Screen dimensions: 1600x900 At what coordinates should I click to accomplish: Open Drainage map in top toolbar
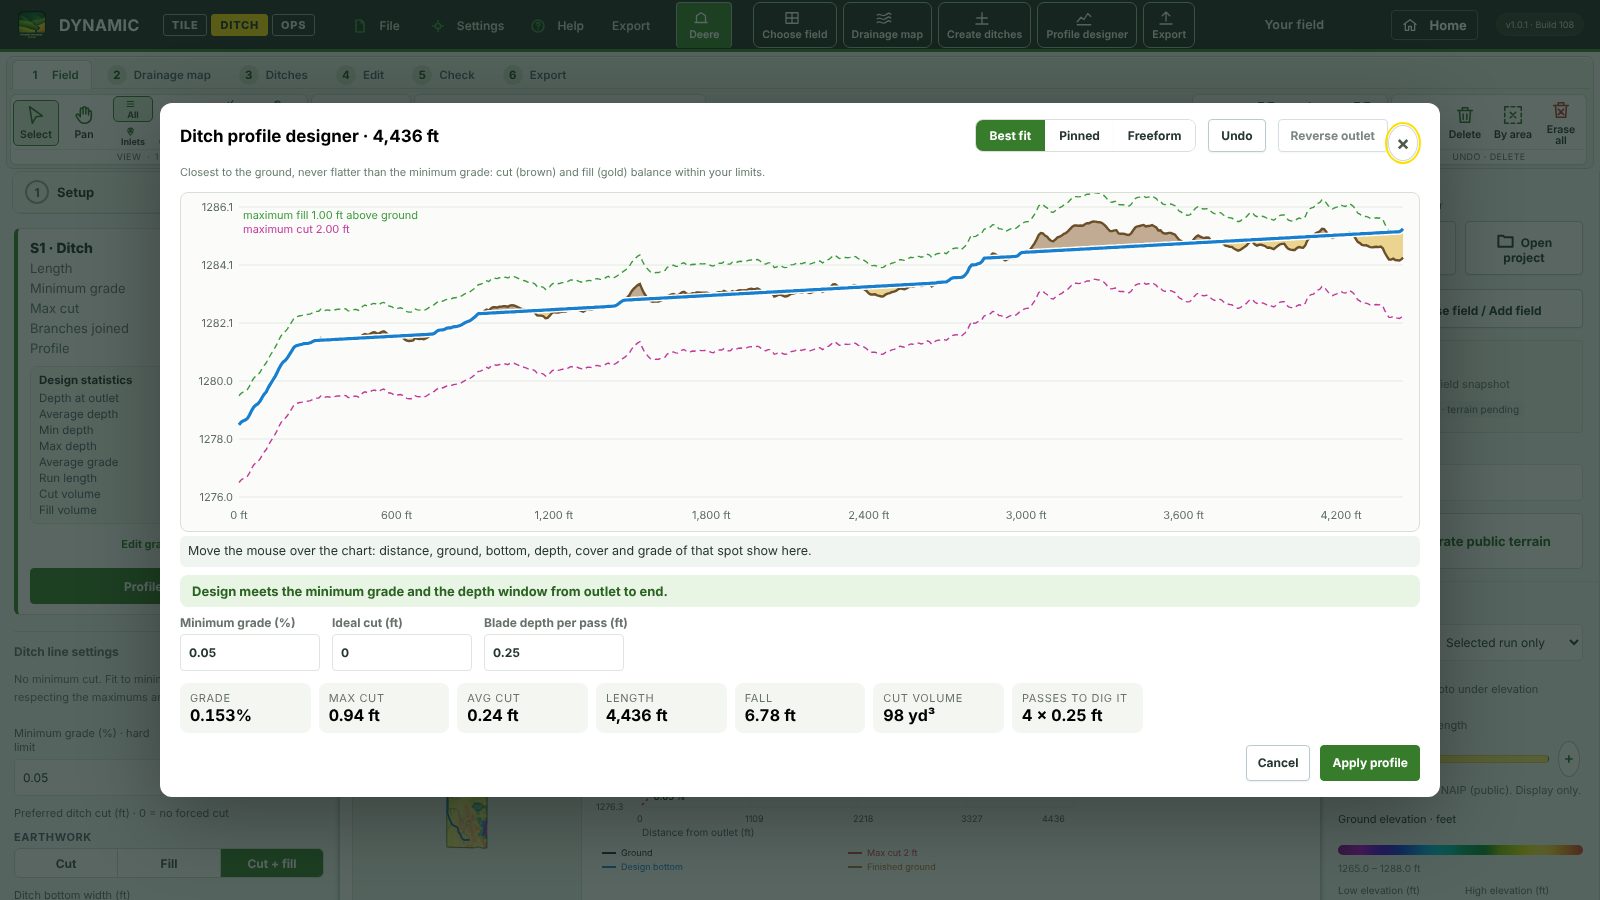[x=887, y=25]
